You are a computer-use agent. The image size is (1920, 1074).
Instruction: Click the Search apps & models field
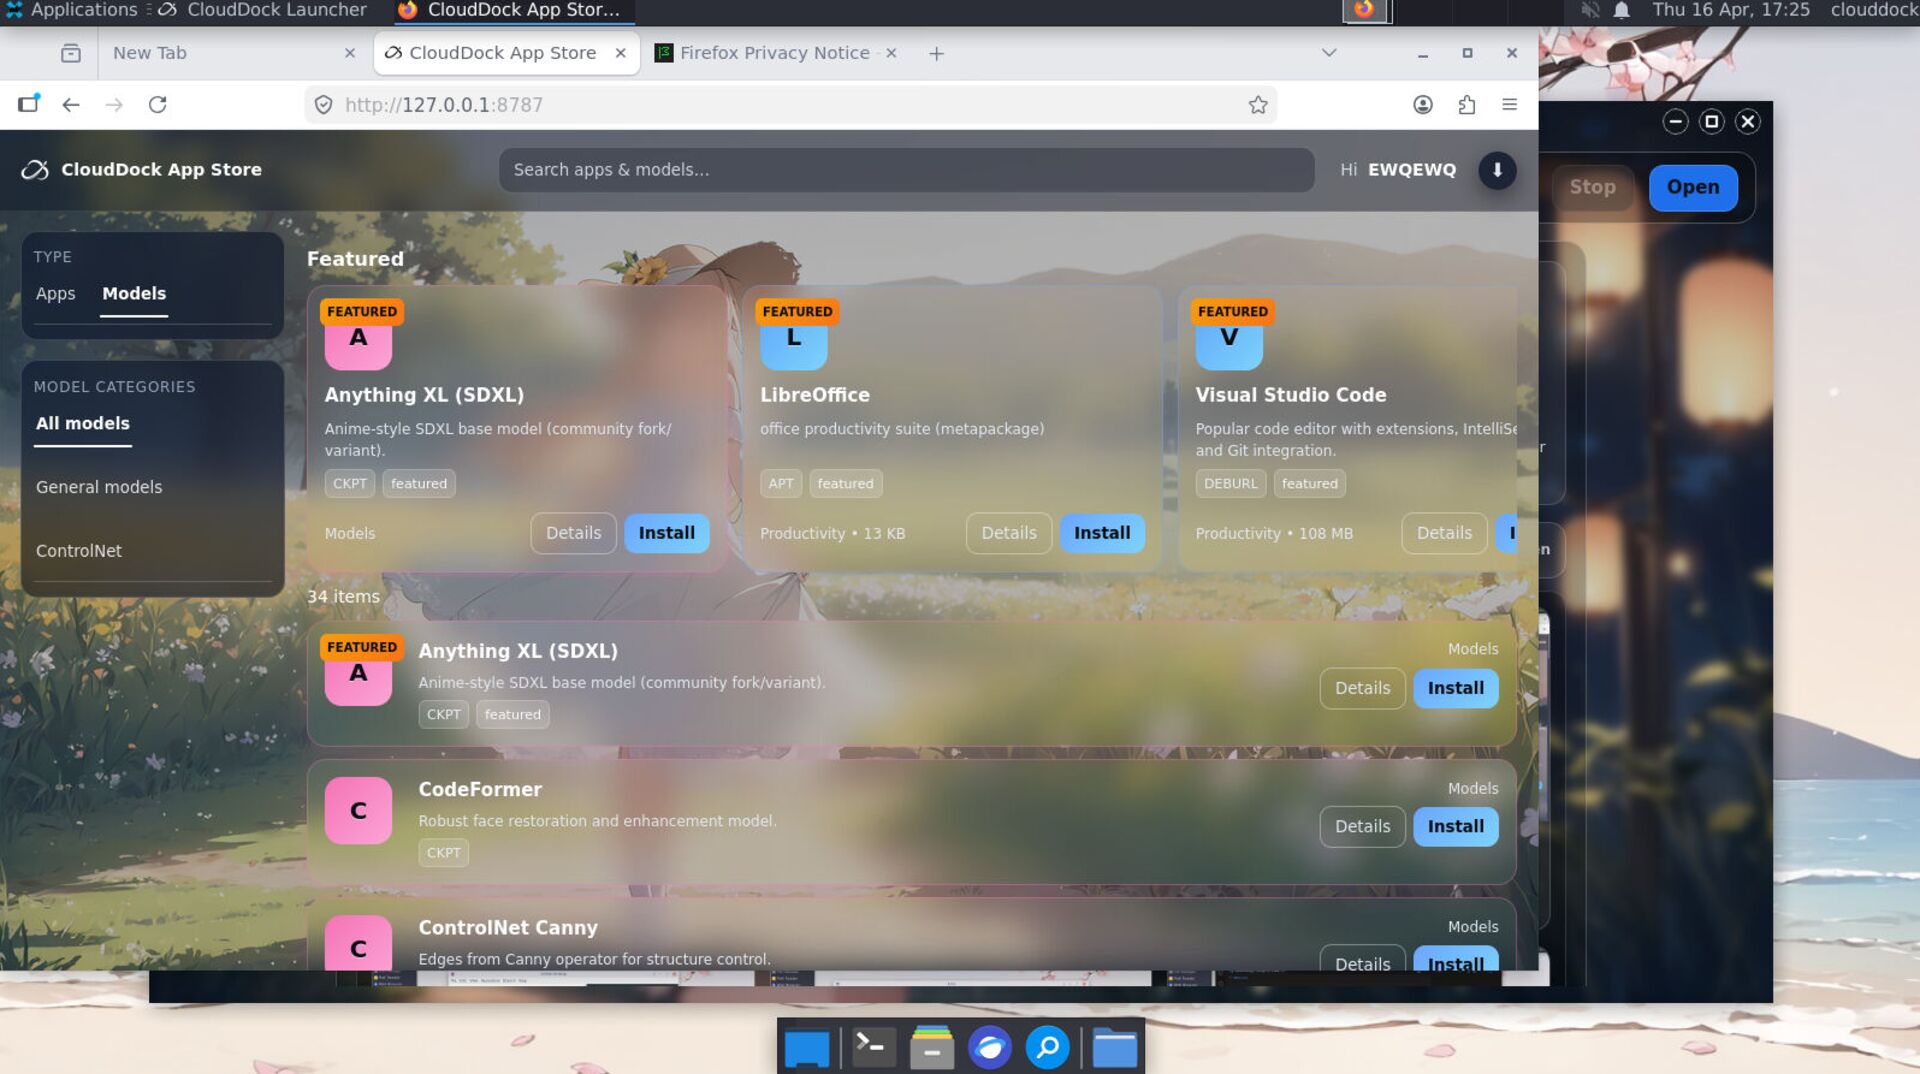(905, 170)
